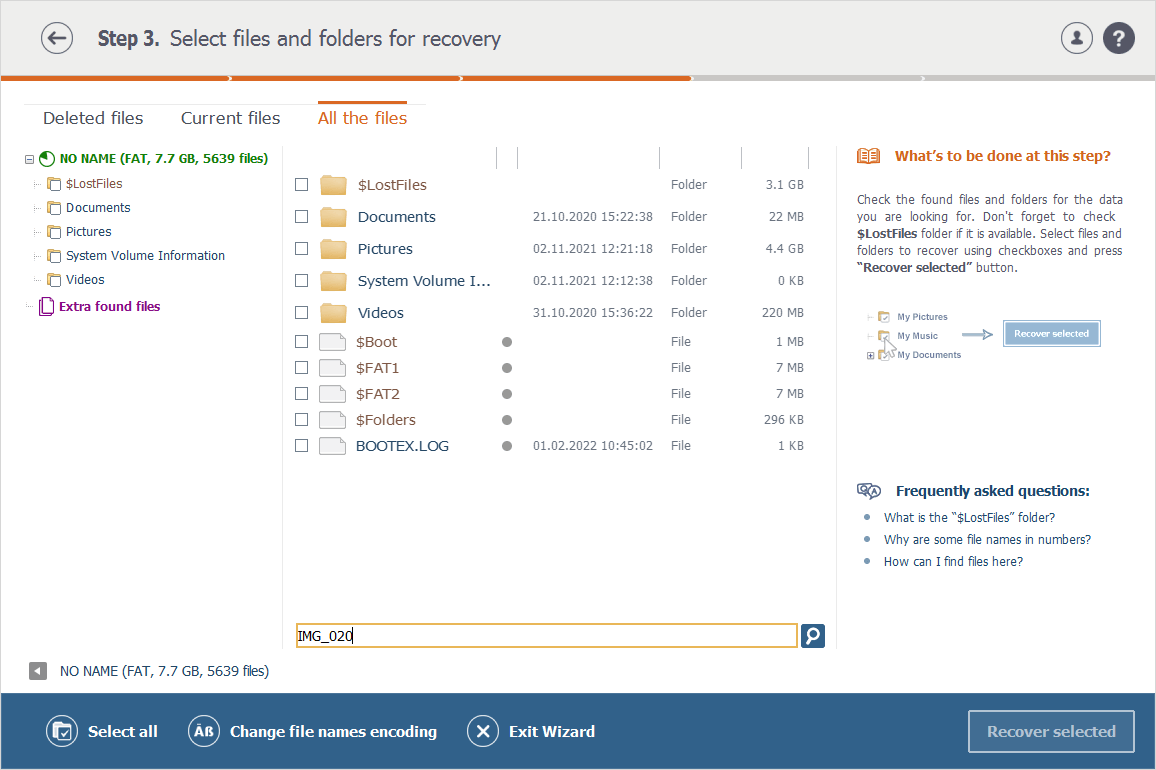Select System Volume Information in the tree
This screenshot has width=1156, height=770.
click(145, 256)
